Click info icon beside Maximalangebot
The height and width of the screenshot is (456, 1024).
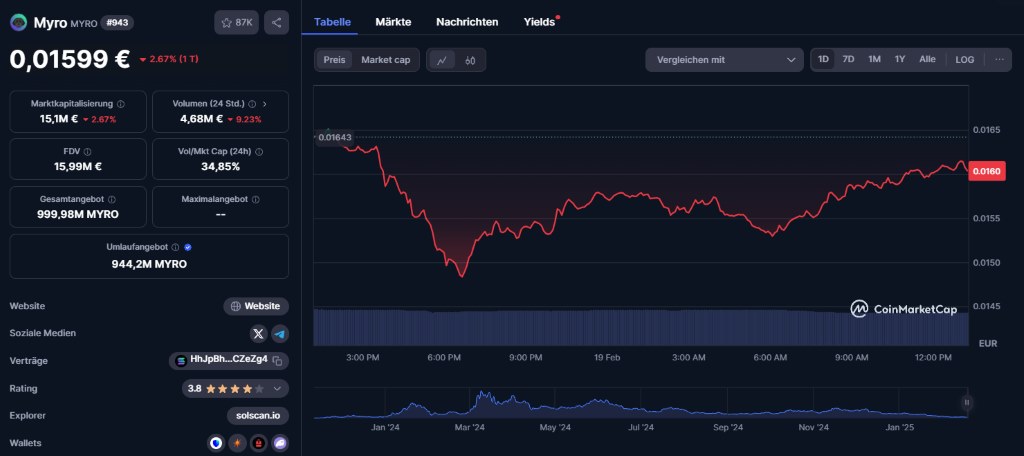(255, 199)
